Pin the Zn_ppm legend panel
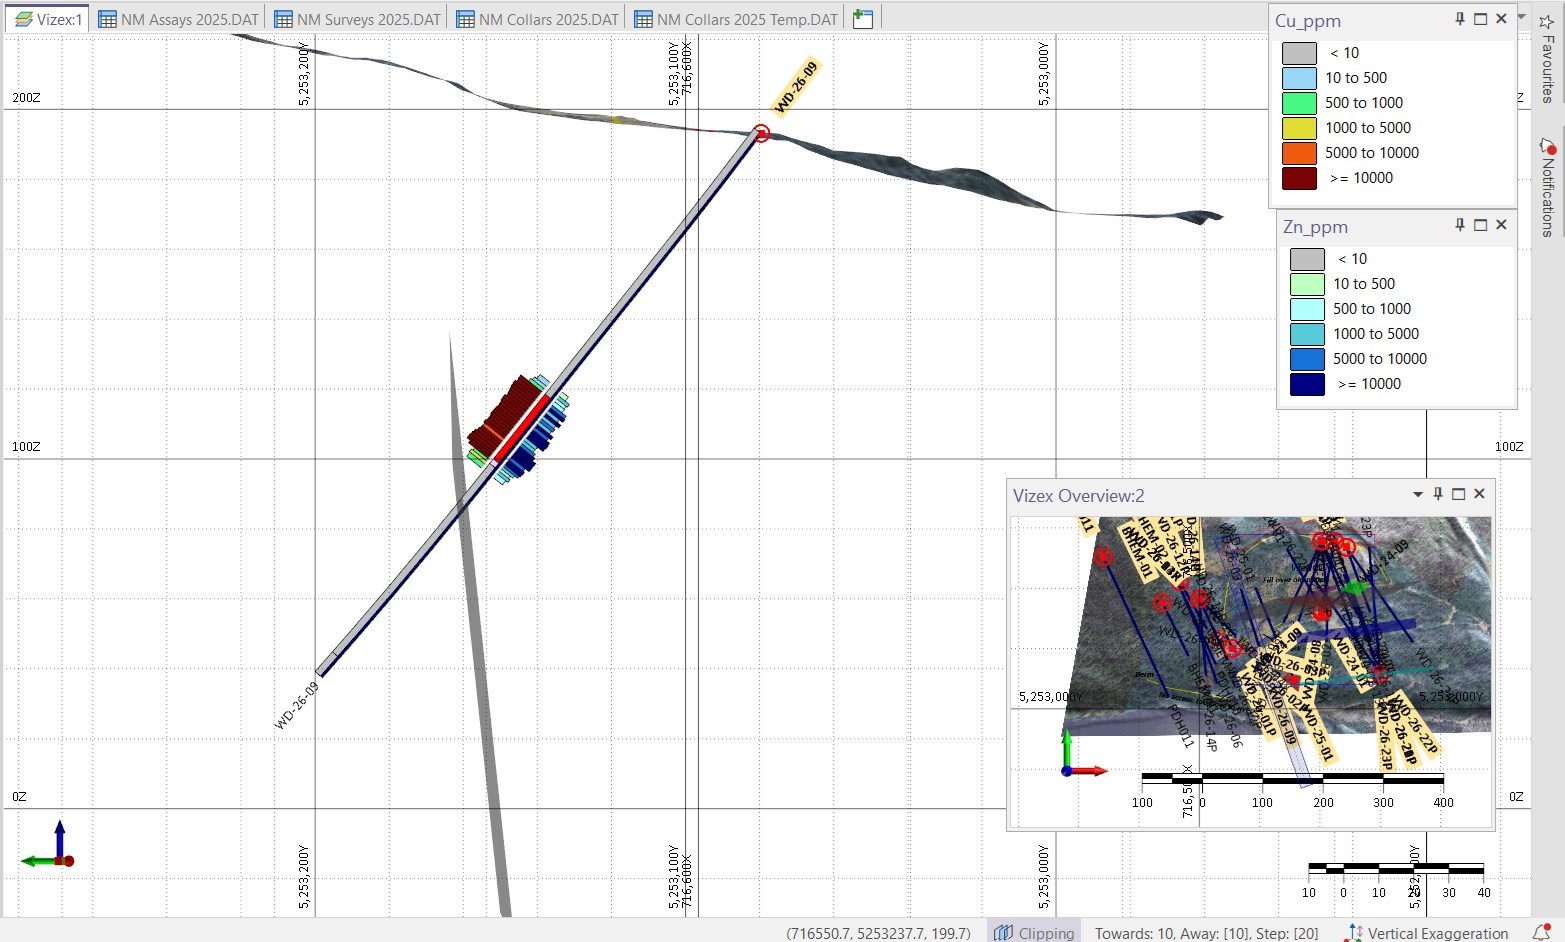 coord(1459,225)
